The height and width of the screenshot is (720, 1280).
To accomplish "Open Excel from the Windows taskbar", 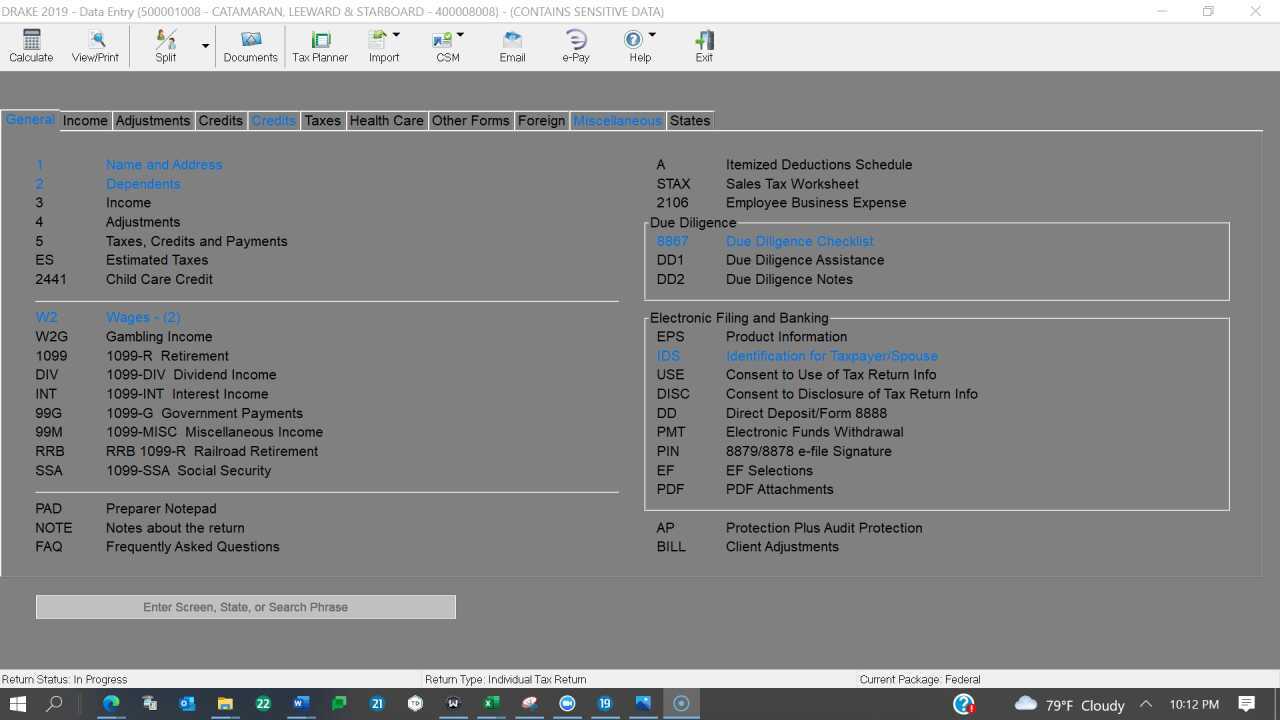I will [491, 704].
